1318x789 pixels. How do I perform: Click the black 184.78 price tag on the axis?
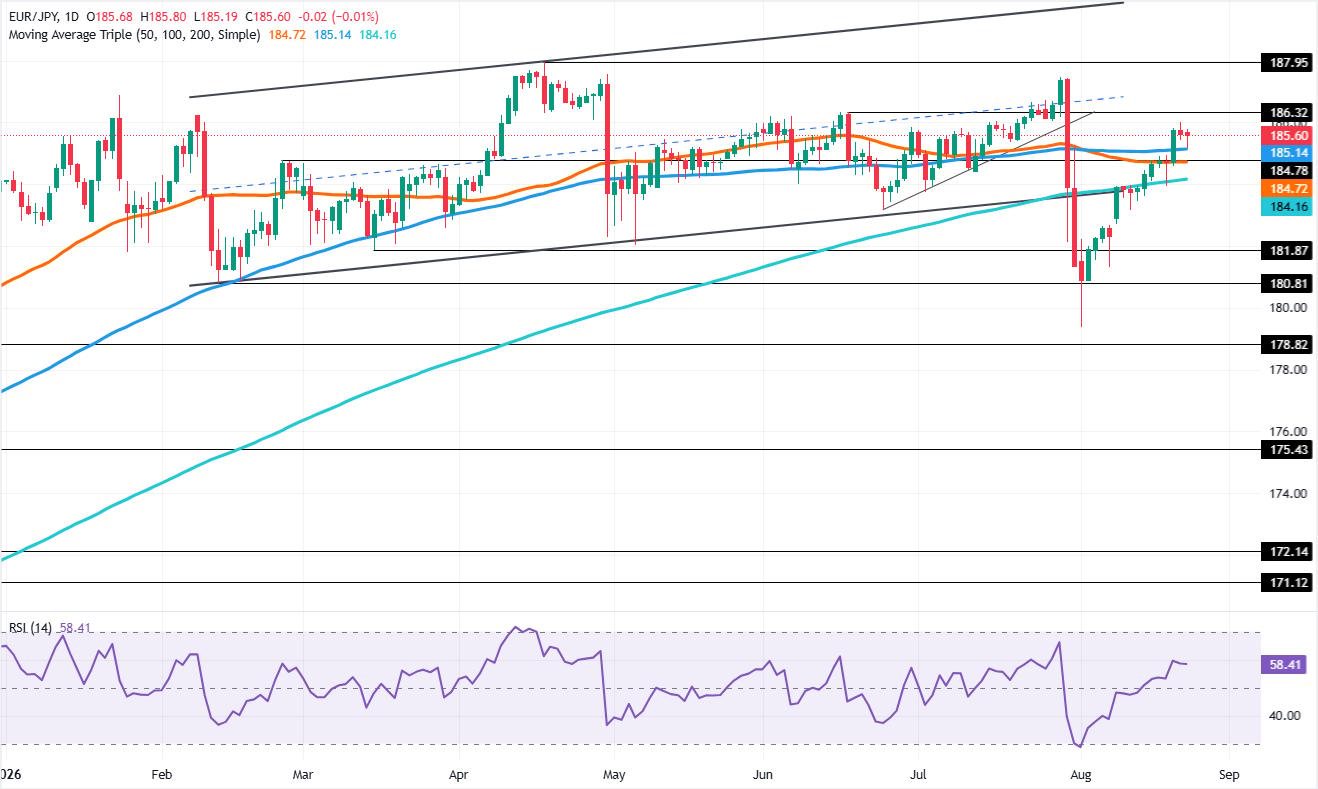[x=1286, y=171]
